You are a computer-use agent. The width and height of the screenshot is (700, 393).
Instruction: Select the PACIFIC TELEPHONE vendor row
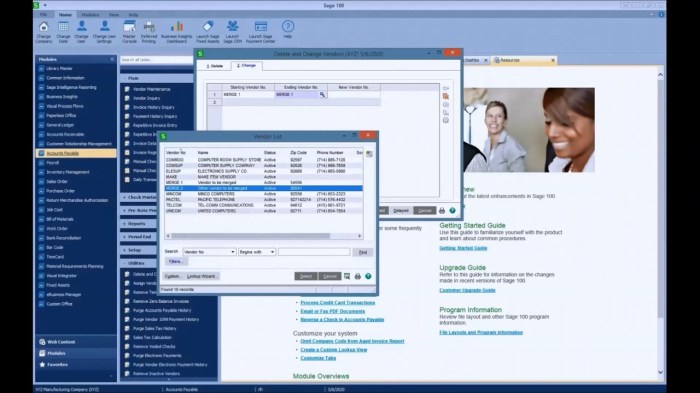[x=263, y=200]
